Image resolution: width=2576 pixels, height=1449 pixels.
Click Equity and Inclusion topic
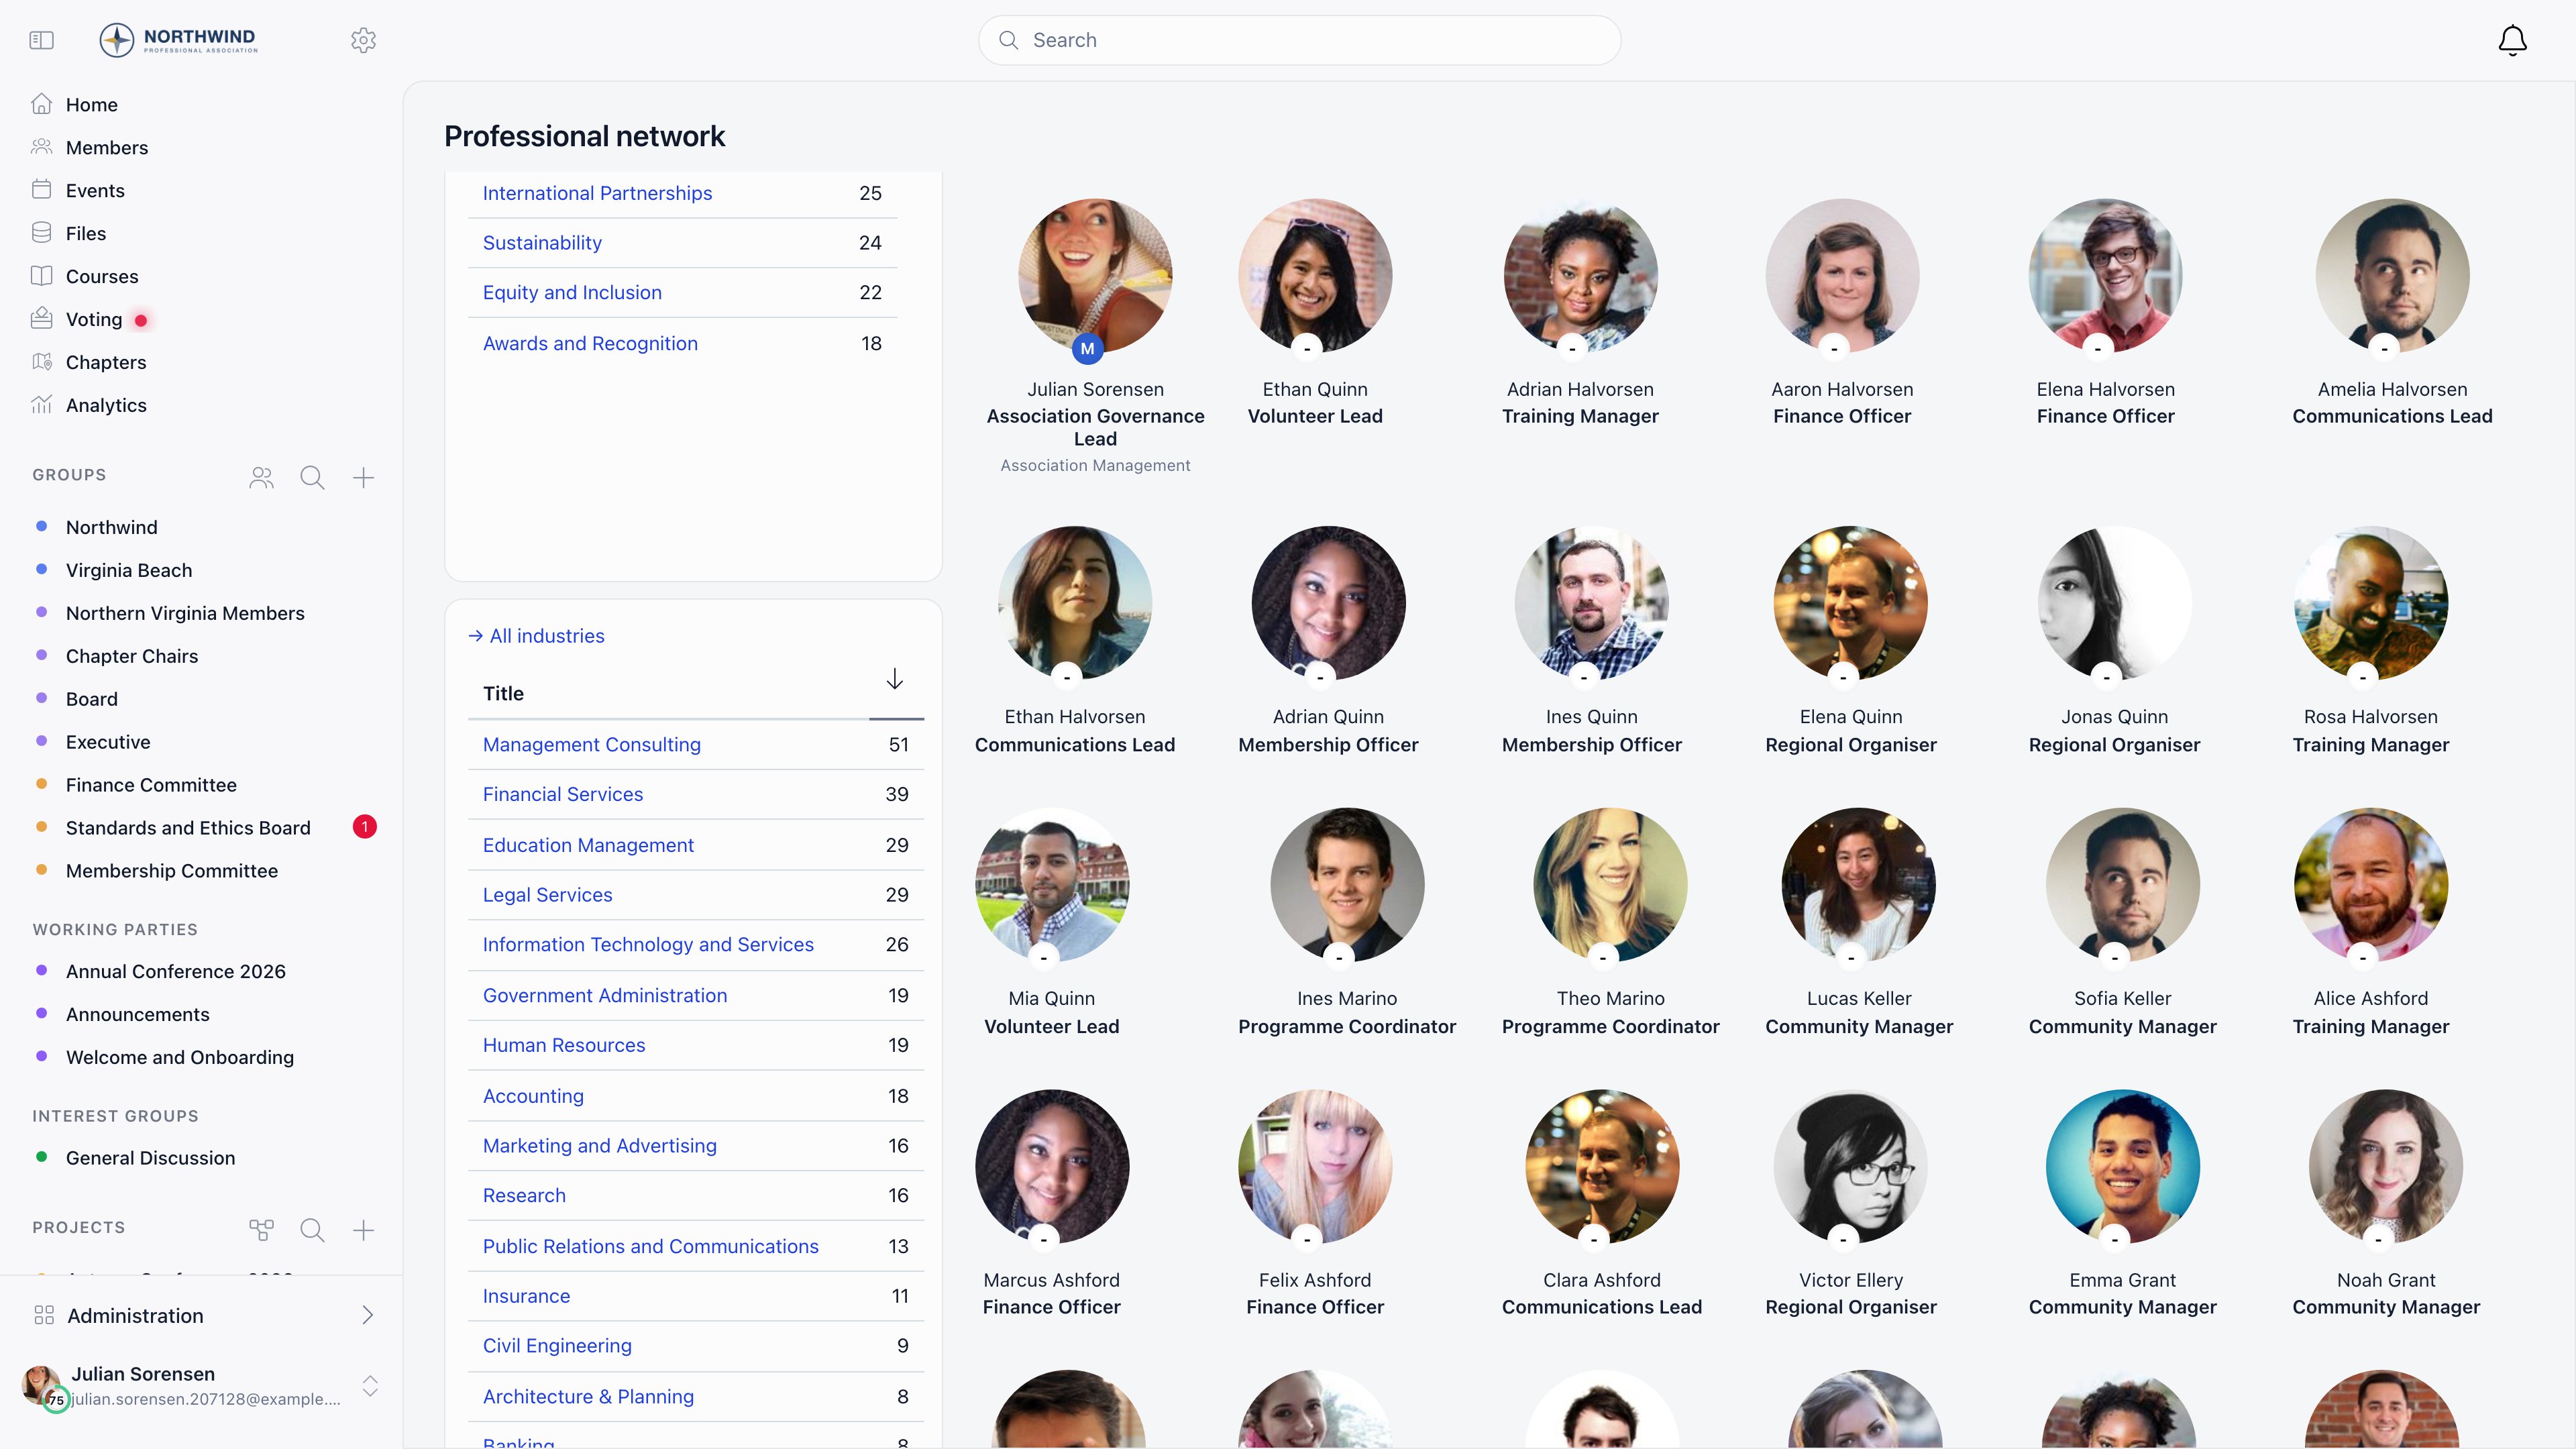tap(572, 292)
